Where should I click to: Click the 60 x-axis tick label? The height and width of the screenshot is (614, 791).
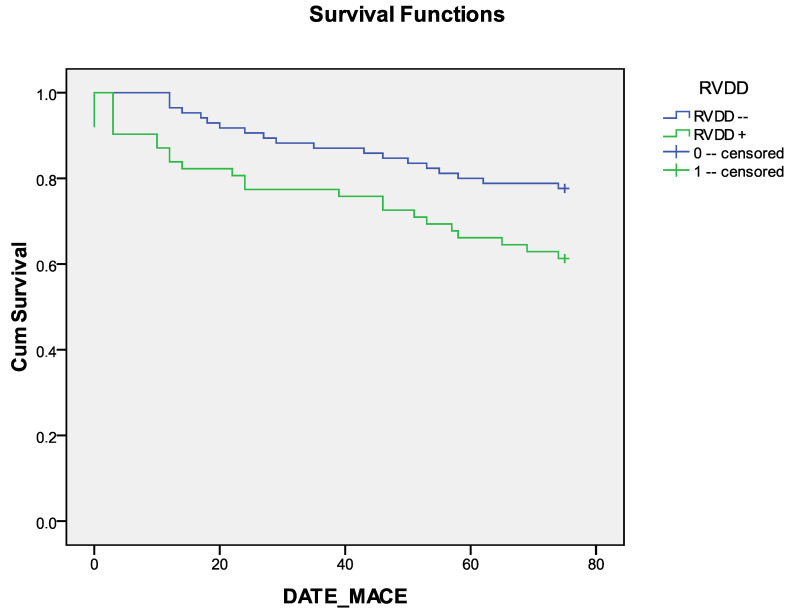click(470, 564)
